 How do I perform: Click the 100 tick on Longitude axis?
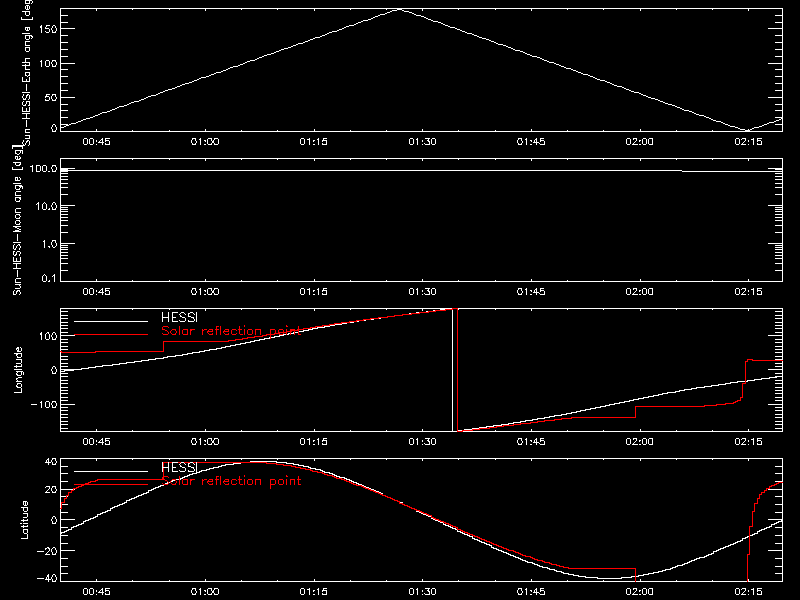pos(47,336)
